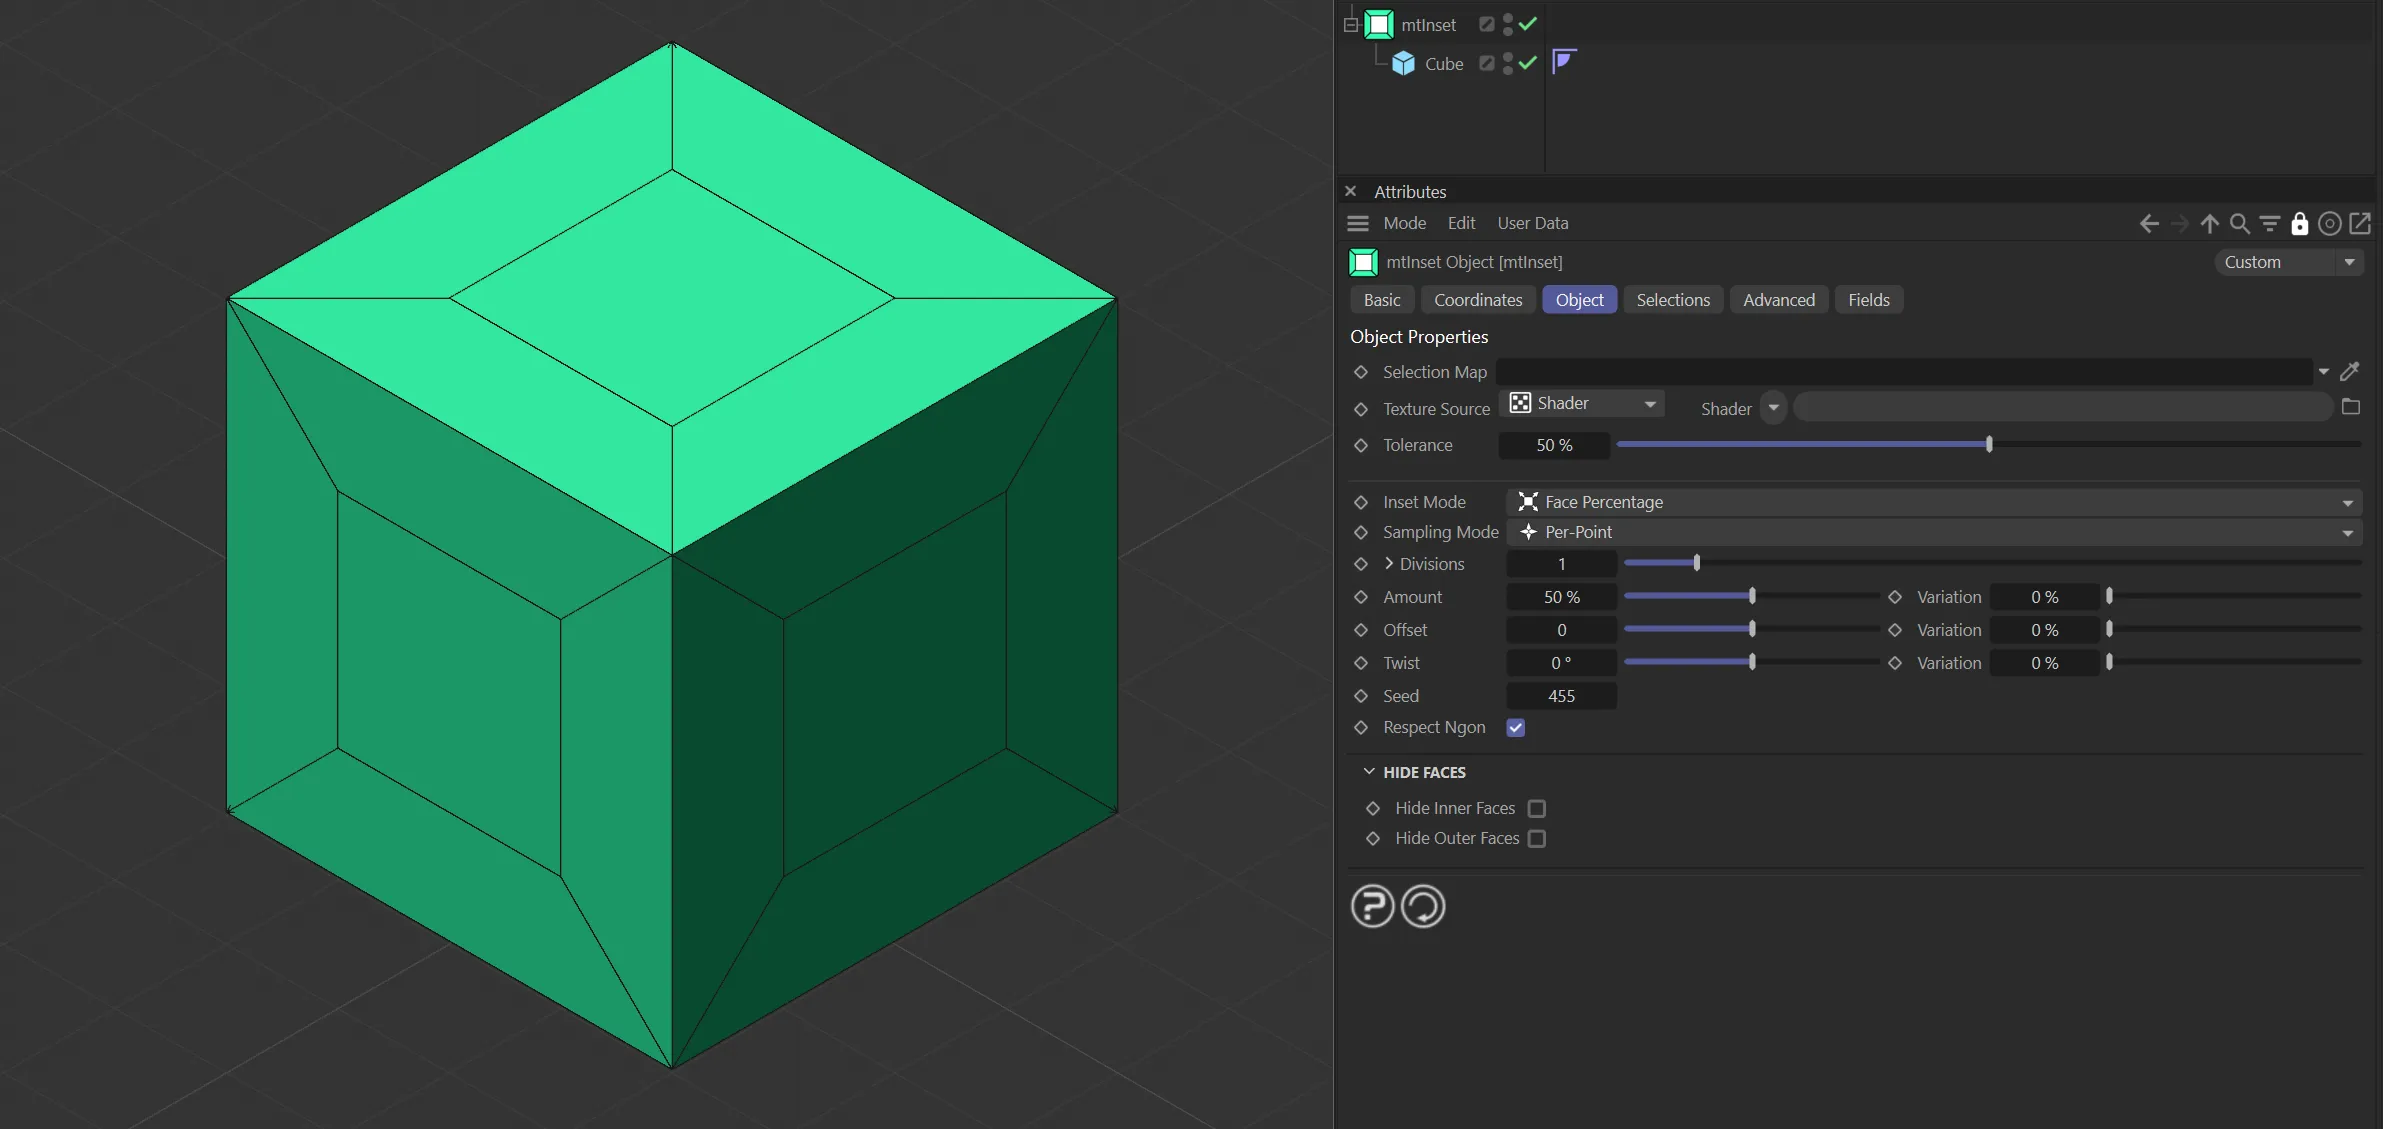Toggle the lock element icon
Screen dimensions: 2383x1129
(2299, 223)
